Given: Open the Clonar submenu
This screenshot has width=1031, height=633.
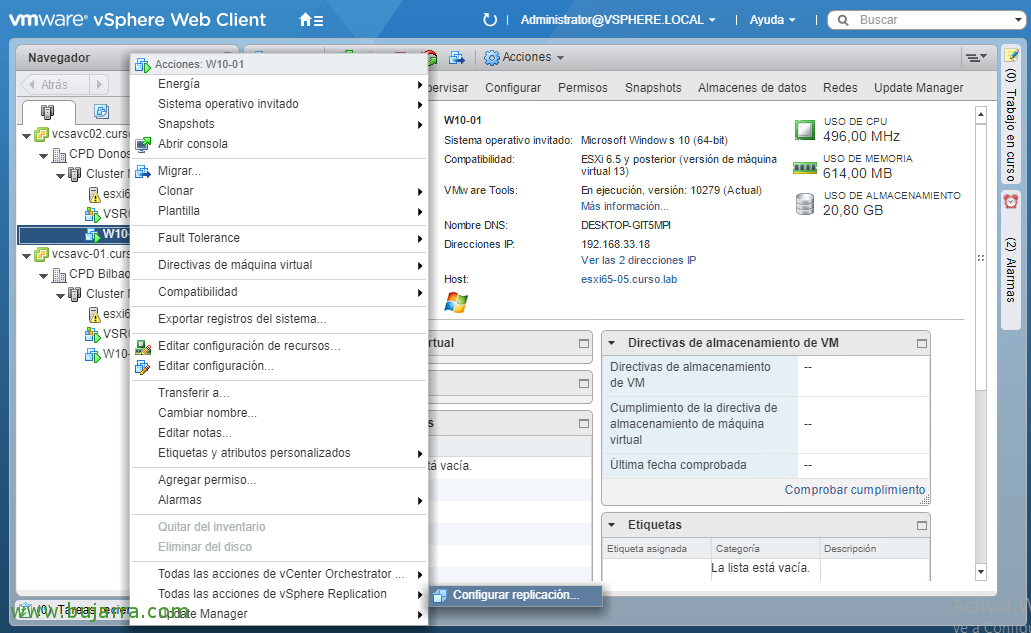Looking at the screenshot, I should click(x=279, y=191).
